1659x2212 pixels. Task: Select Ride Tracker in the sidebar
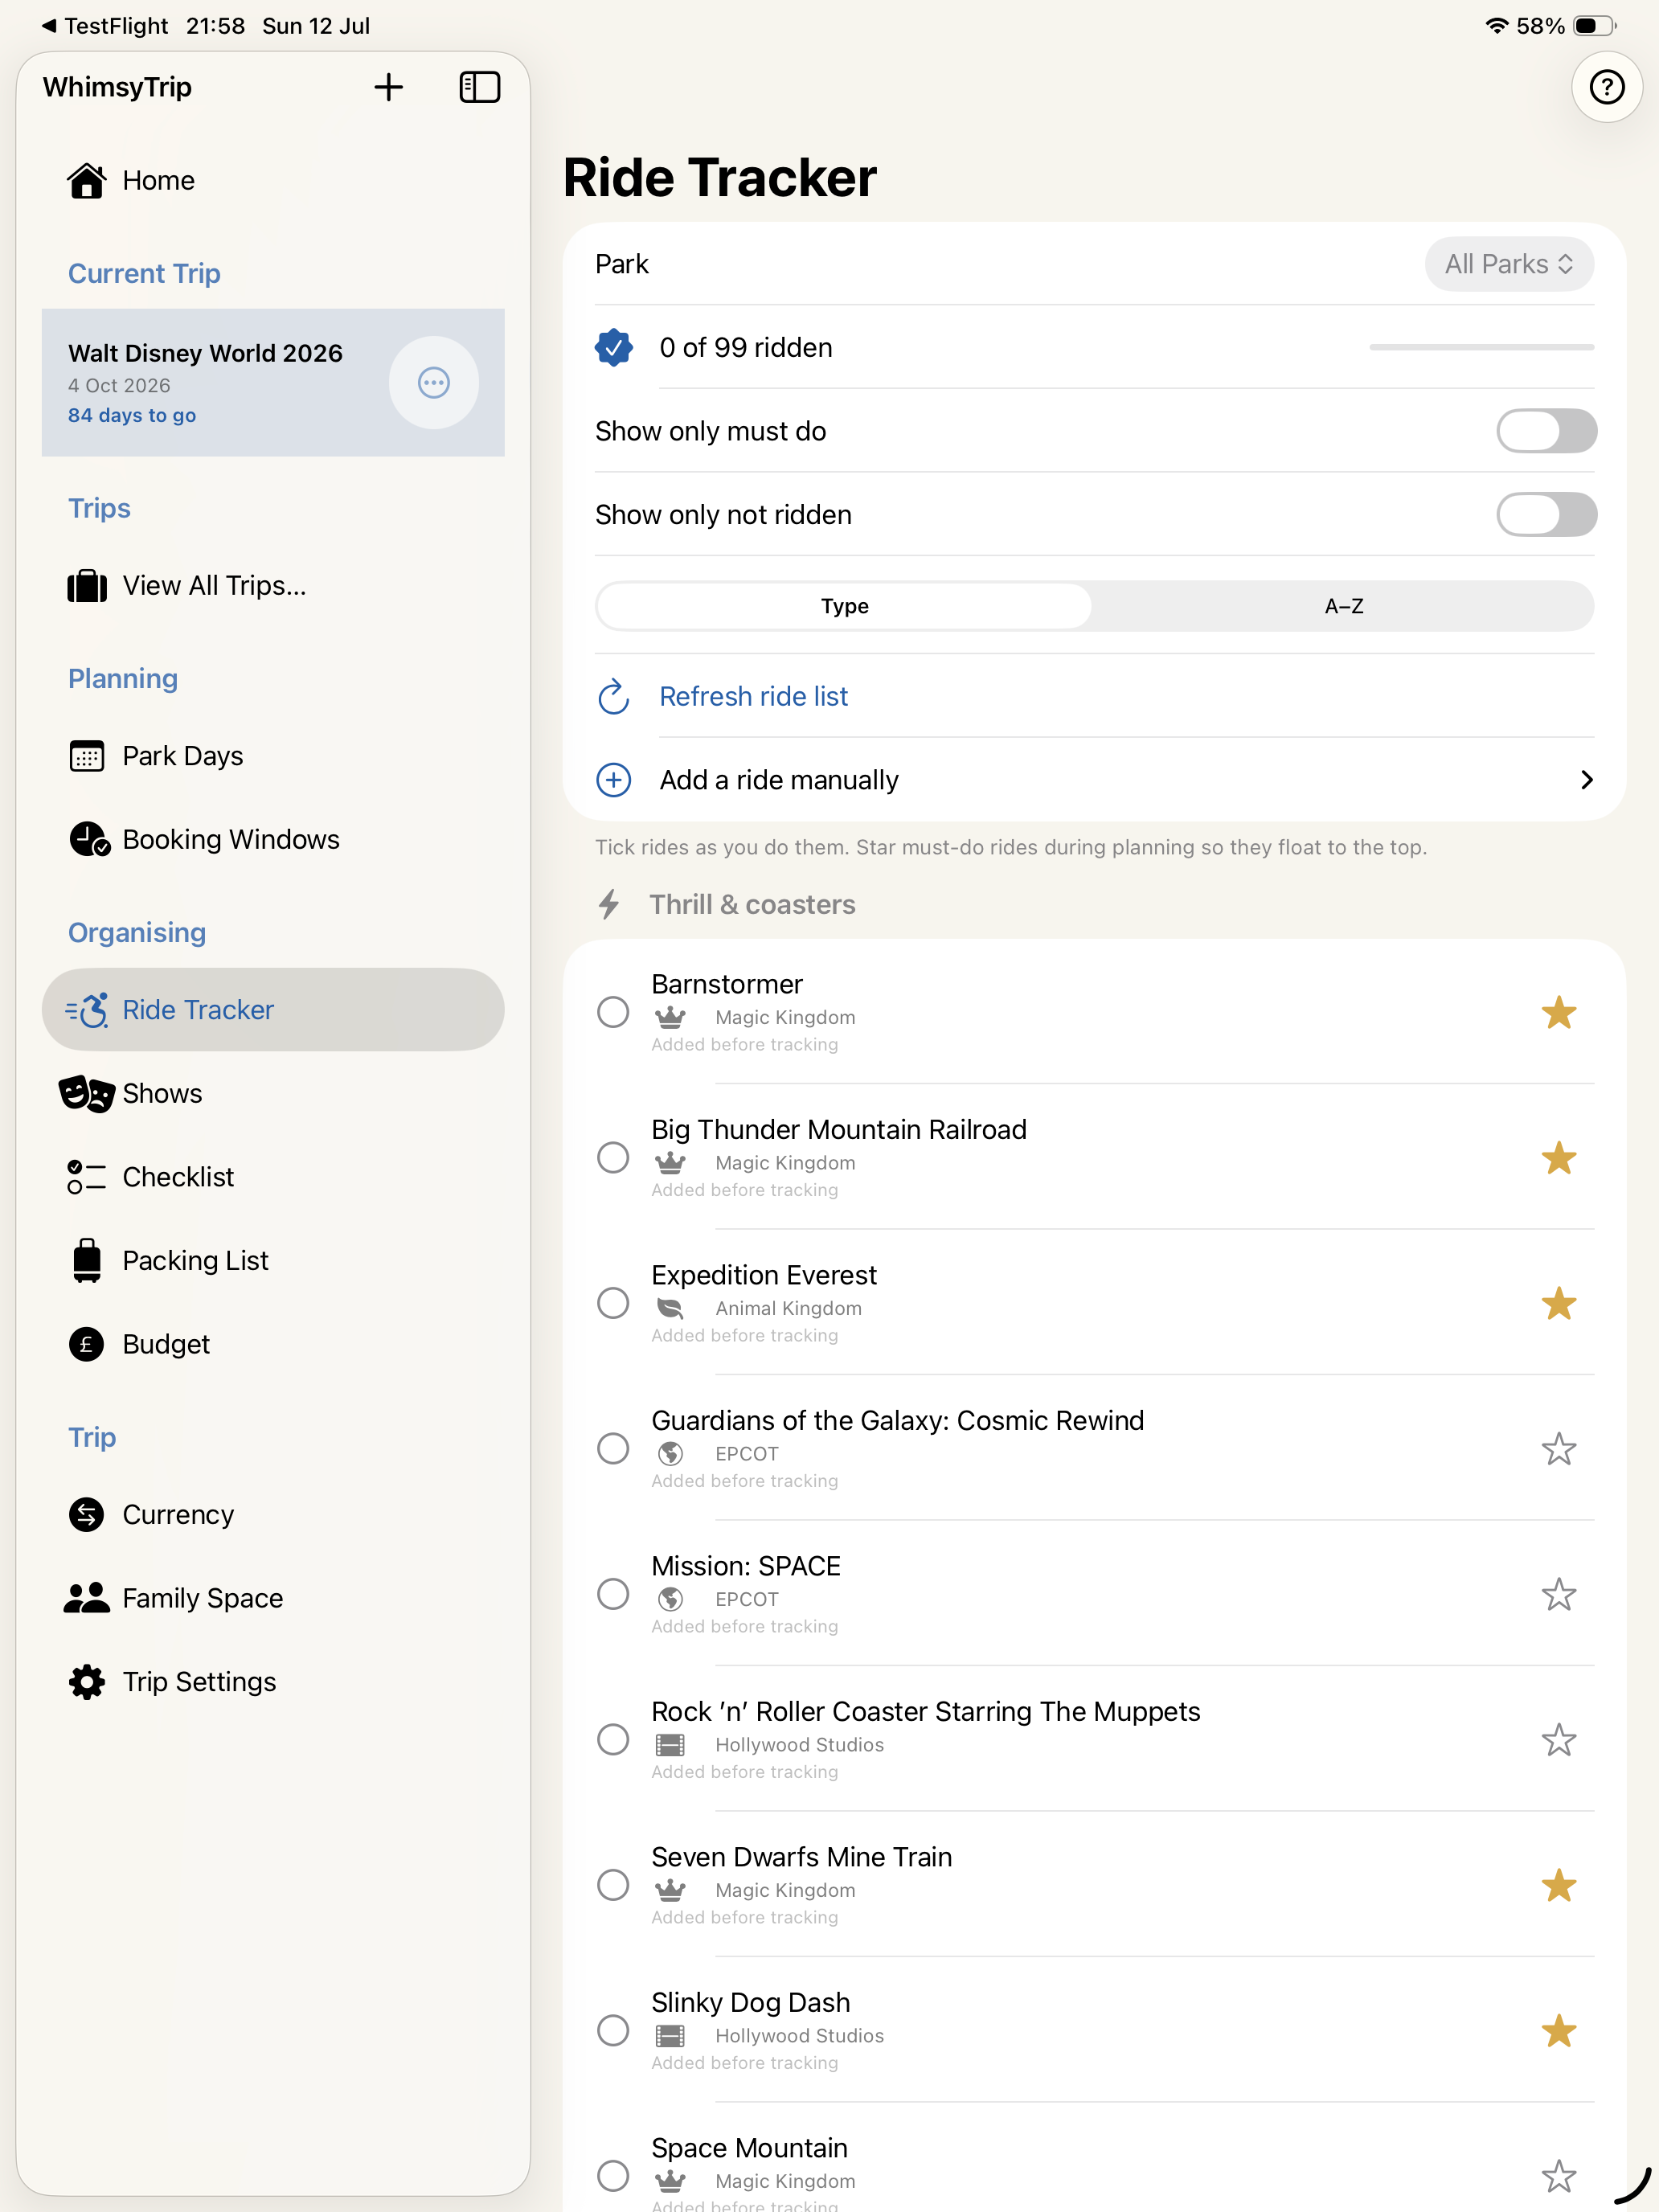[273, 1010]
